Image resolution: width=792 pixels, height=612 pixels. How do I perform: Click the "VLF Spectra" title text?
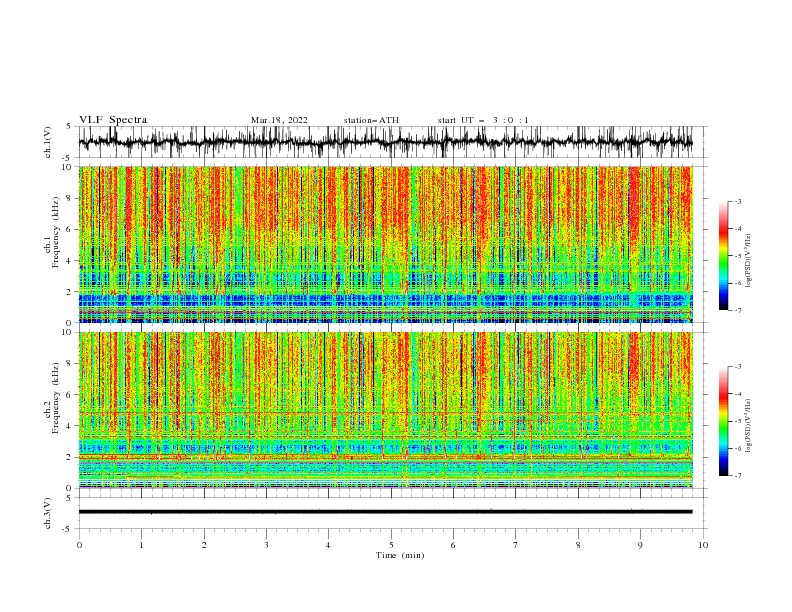(113, 120)
